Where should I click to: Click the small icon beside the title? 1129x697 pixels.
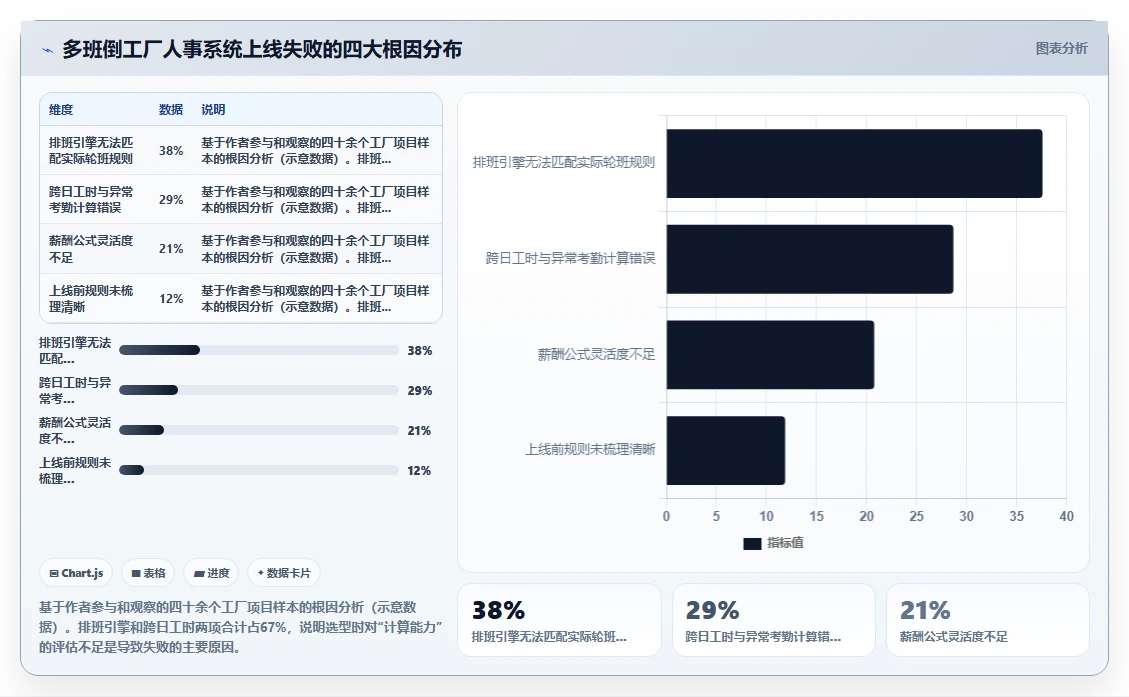tap(48, 50)
